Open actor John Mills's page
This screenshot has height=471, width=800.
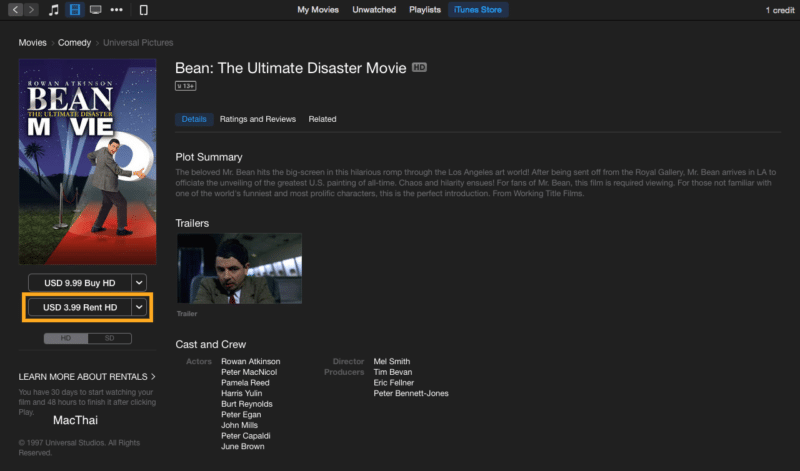click(239, 425)
